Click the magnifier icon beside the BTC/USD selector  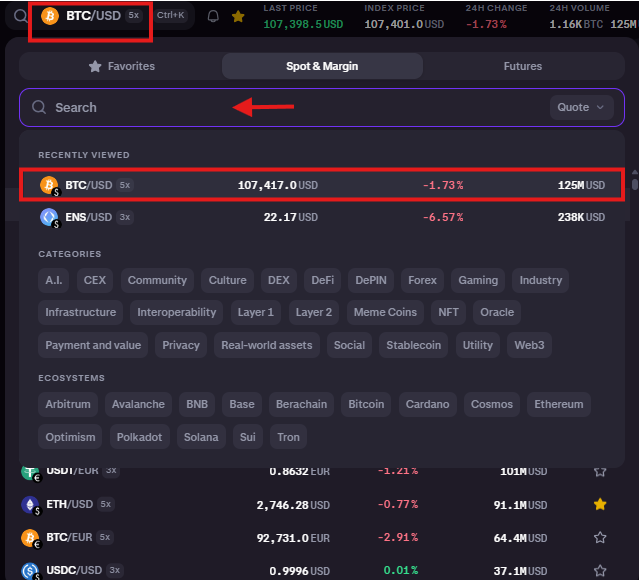click(x=20, y=16)
